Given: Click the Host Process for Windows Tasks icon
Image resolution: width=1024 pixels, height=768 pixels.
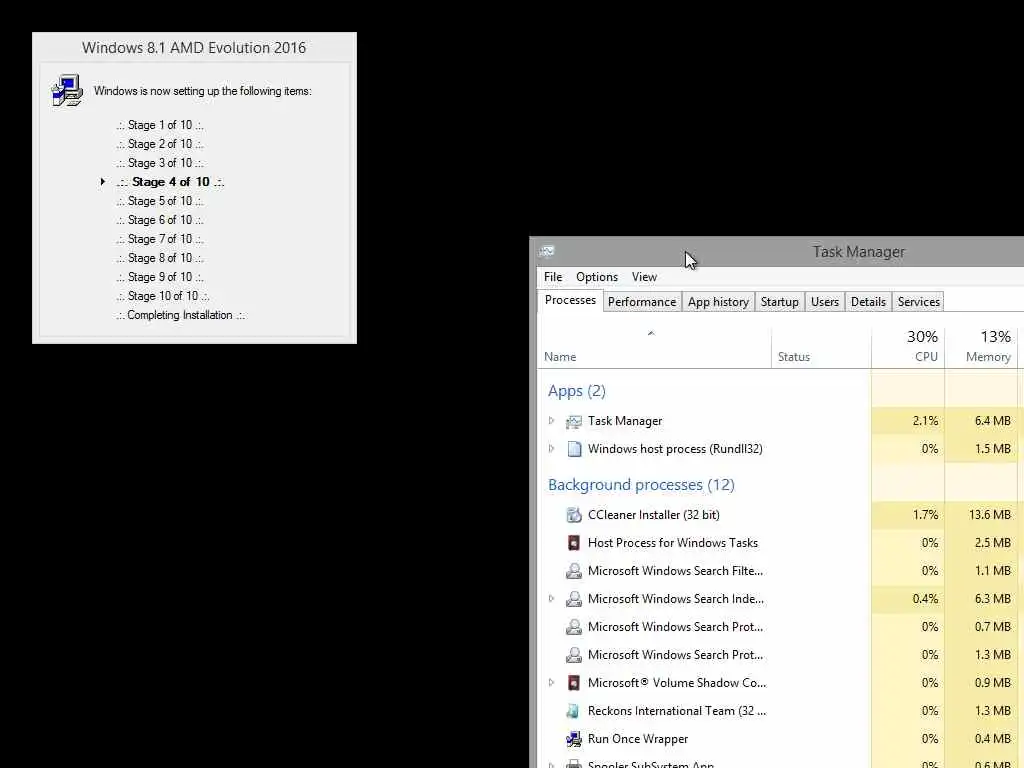Looking at the screenshot, I should coord(573,543).
